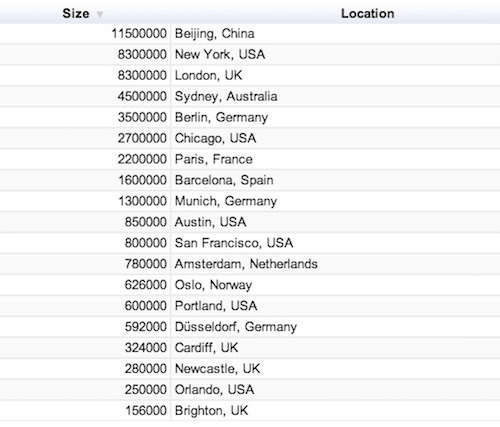
Task: Sort by the Size column header
Action: pos(76,14)
